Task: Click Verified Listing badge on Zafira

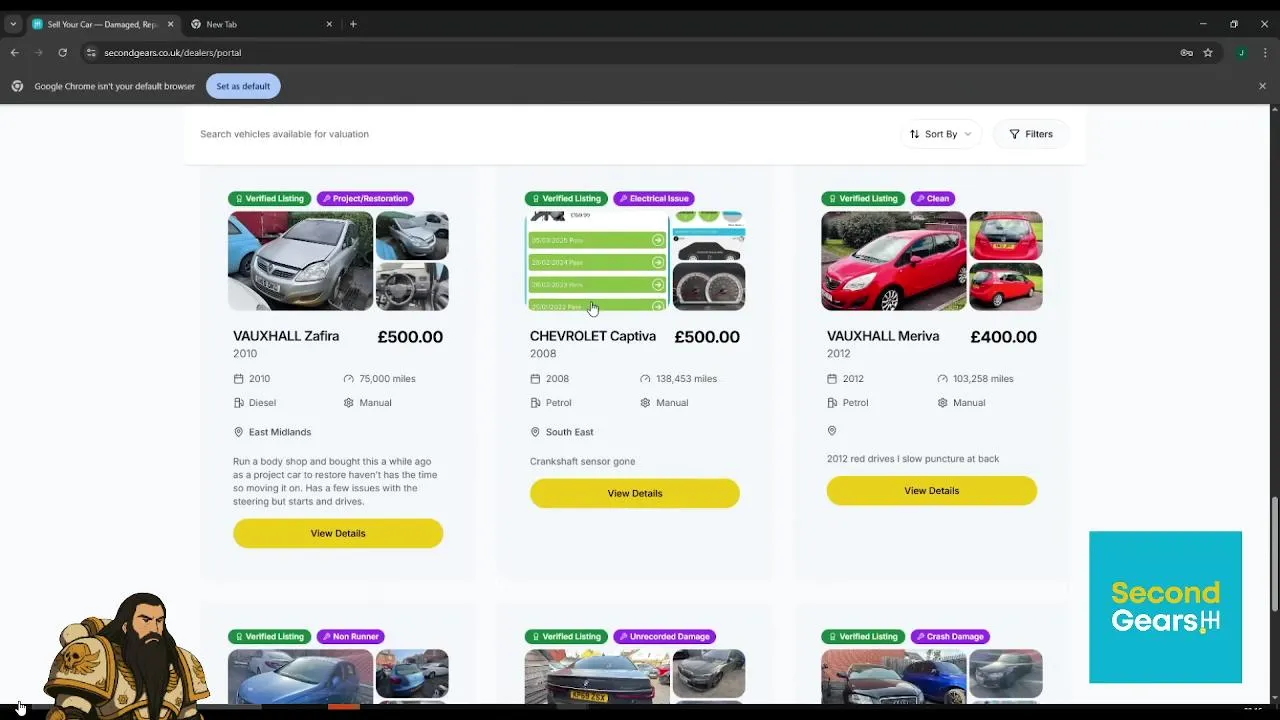Action: point(269,198)
